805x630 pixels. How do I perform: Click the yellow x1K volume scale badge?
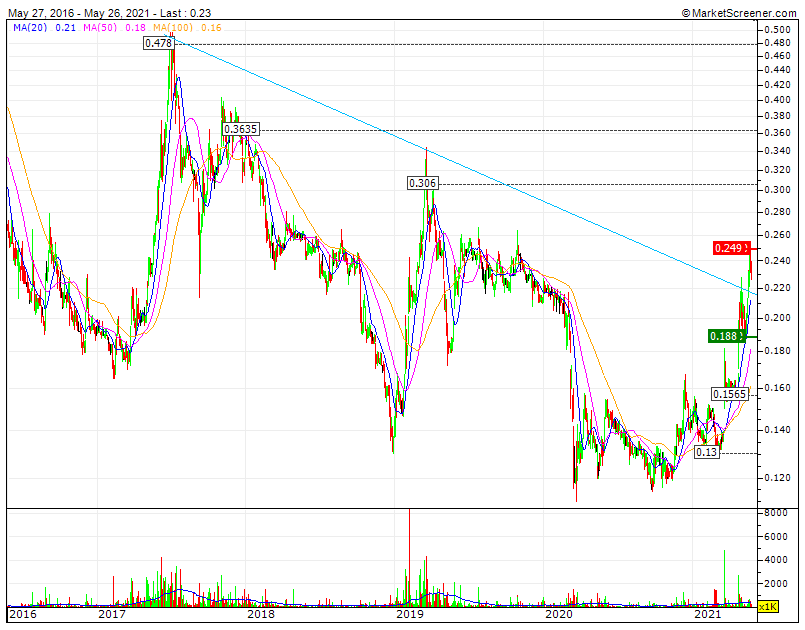768,607
